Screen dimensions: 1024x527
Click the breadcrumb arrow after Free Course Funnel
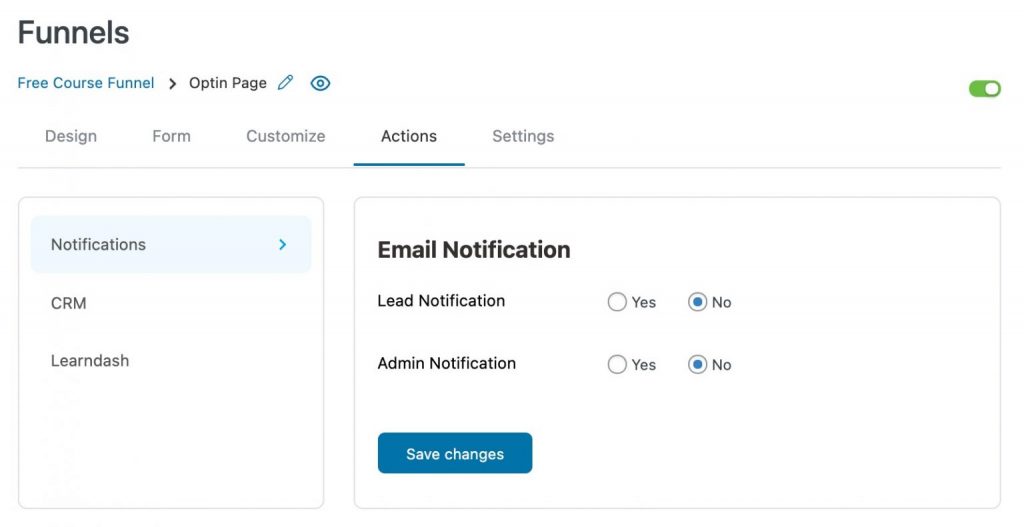tap(172, 84)
